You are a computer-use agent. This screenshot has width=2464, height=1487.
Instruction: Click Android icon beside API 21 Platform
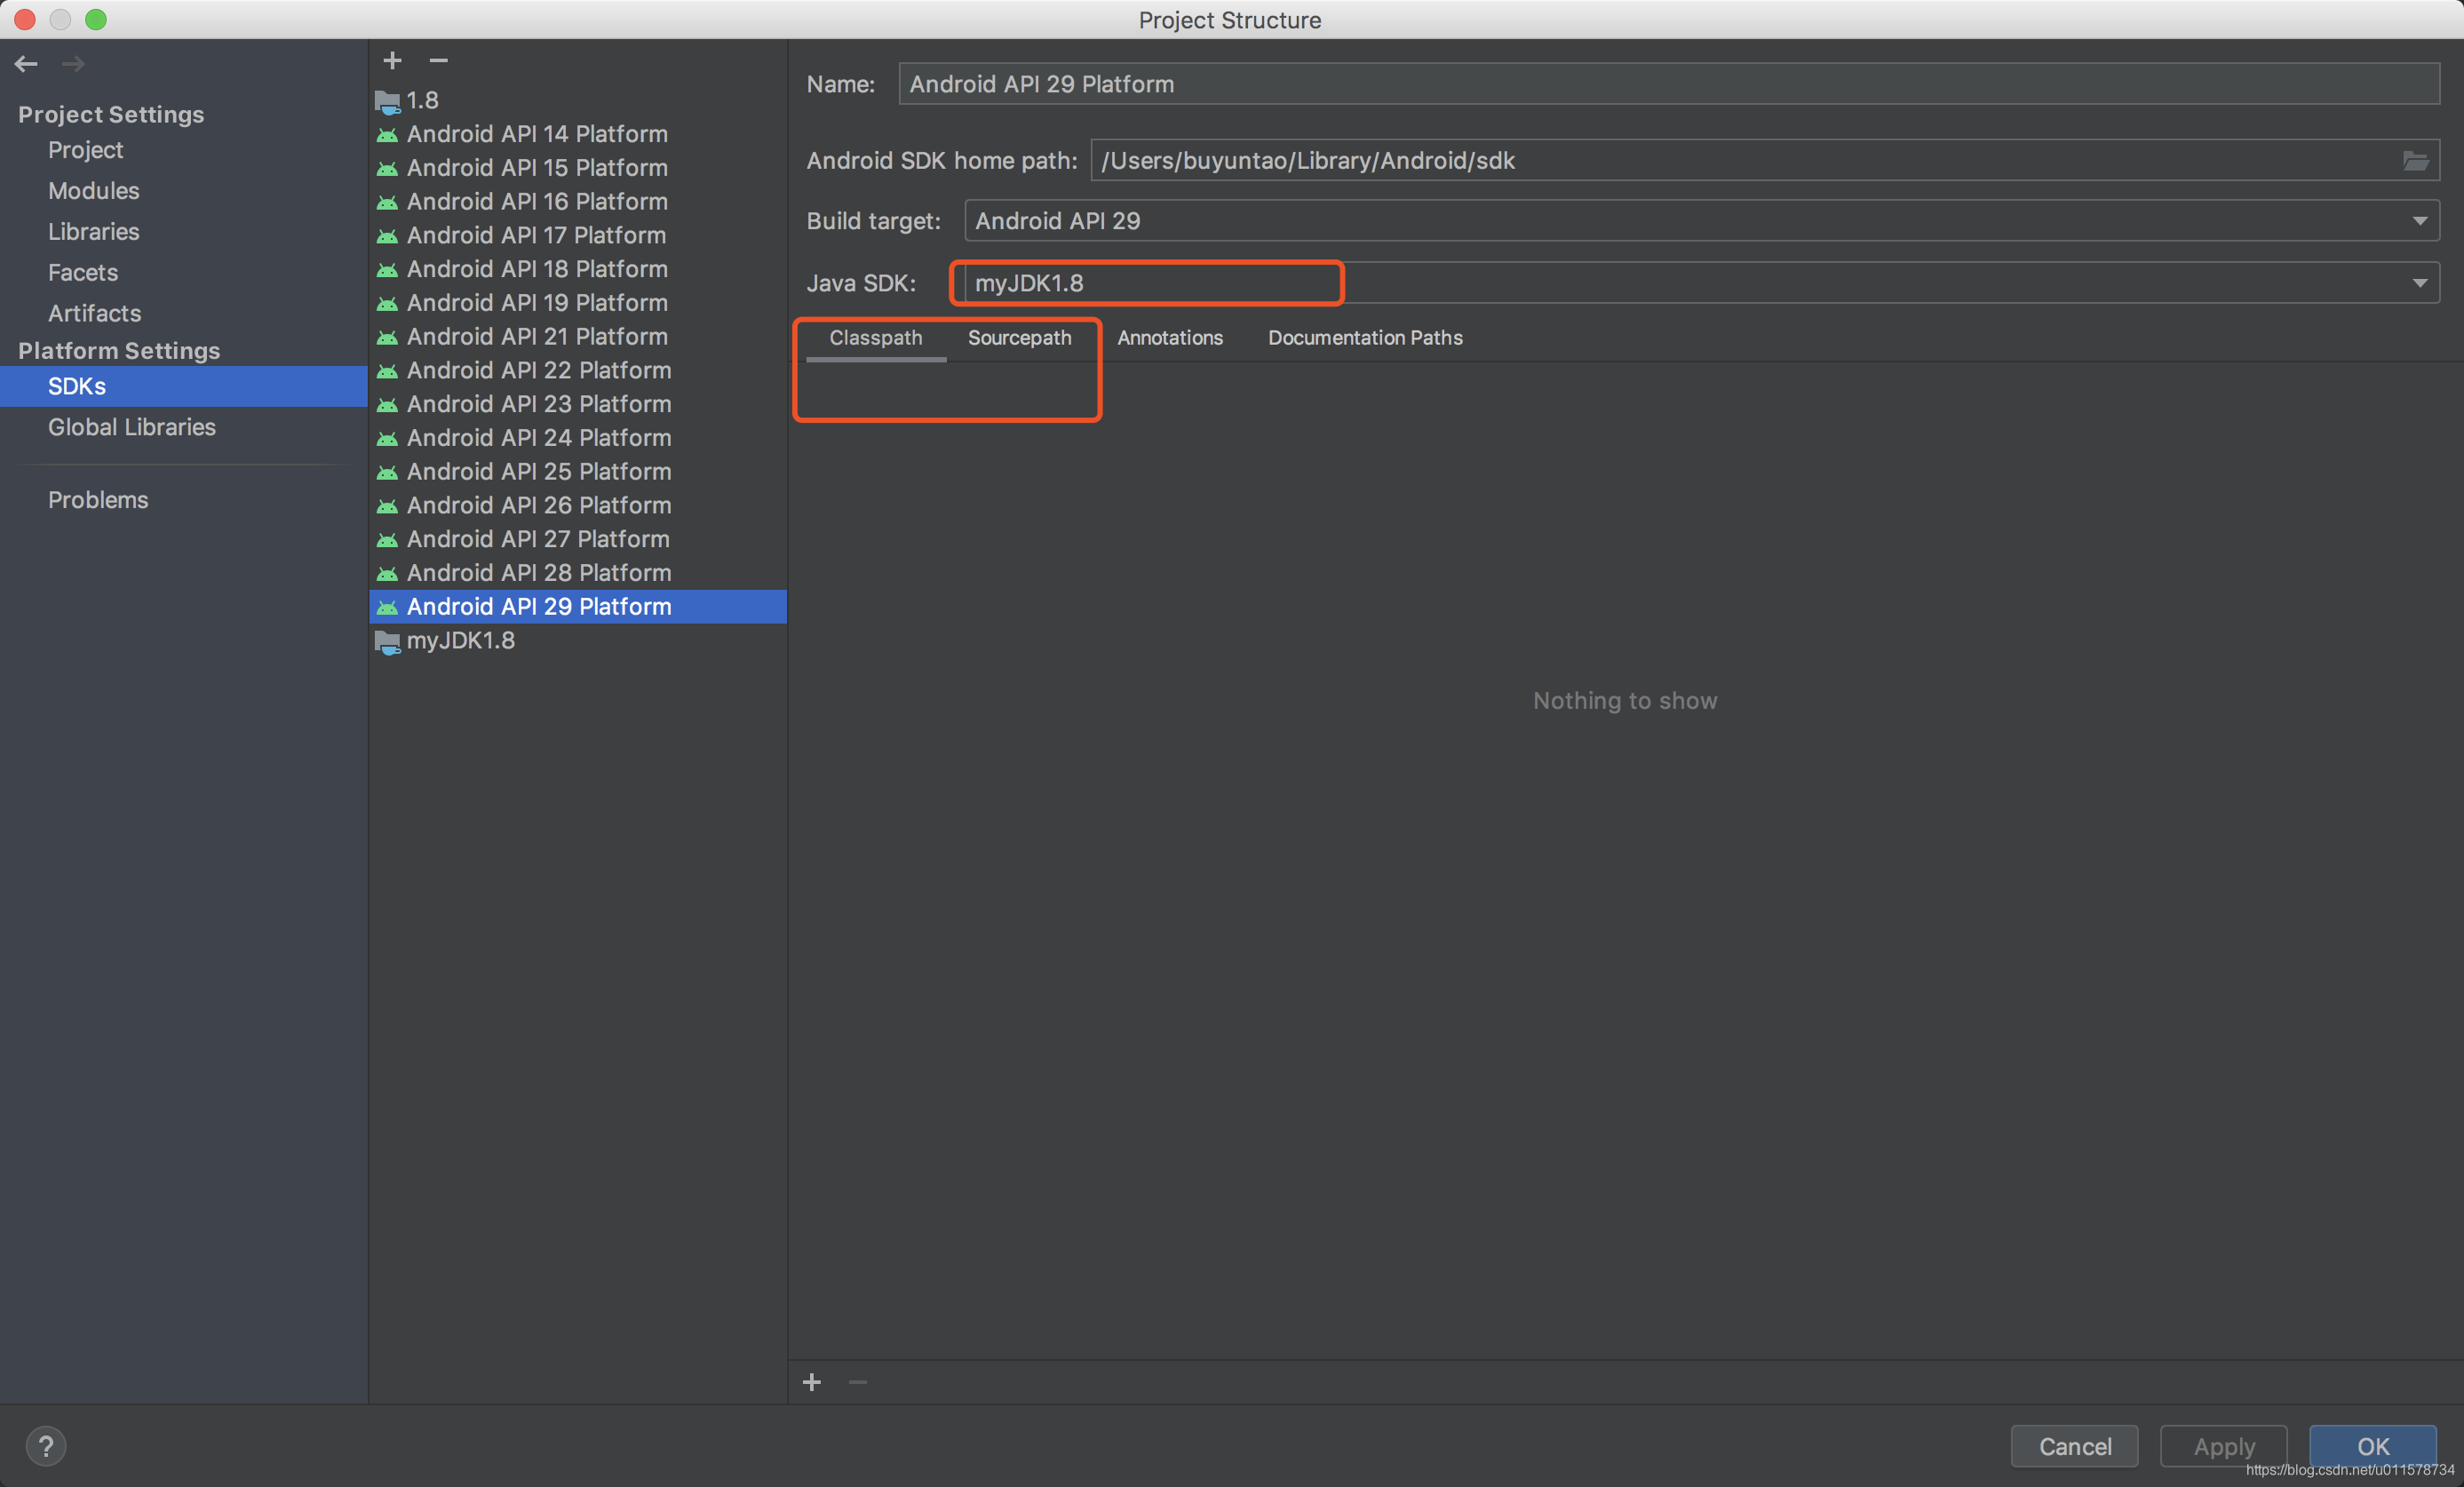pos(387,338)
